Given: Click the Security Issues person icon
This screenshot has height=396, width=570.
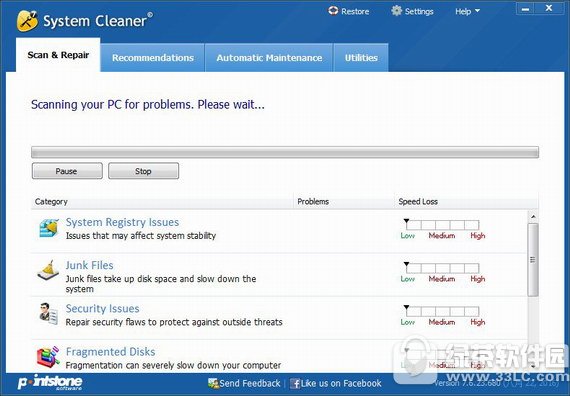Looking at the screenshot, I should (x=48, y=313).
